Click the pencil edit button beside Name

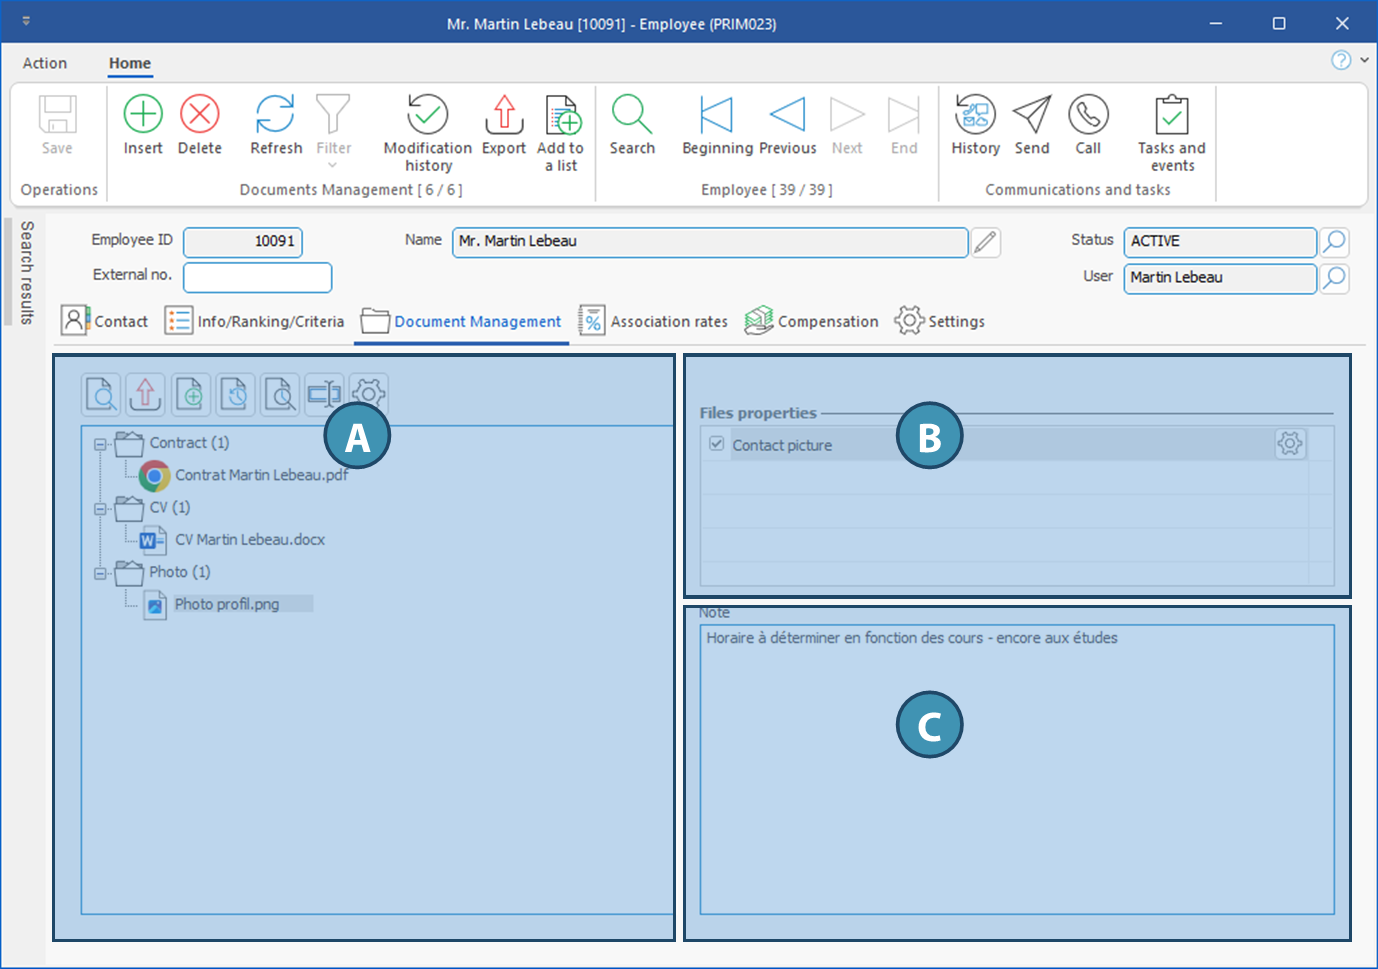[x=986, y=242]
